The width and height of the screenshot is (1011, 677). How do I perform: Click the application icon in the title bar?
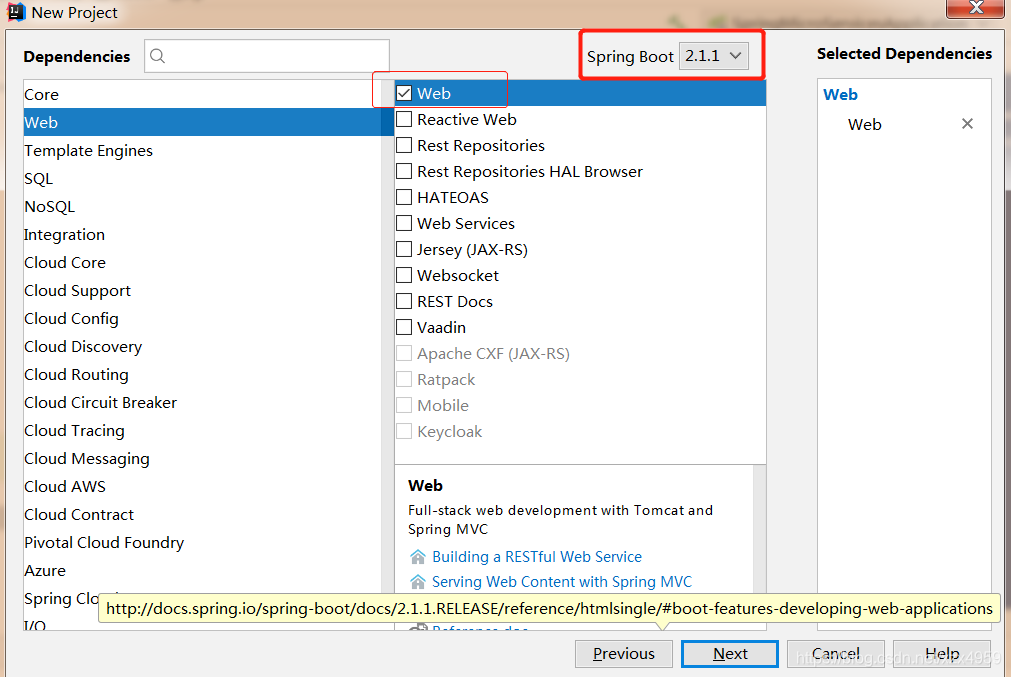point(14,12)
